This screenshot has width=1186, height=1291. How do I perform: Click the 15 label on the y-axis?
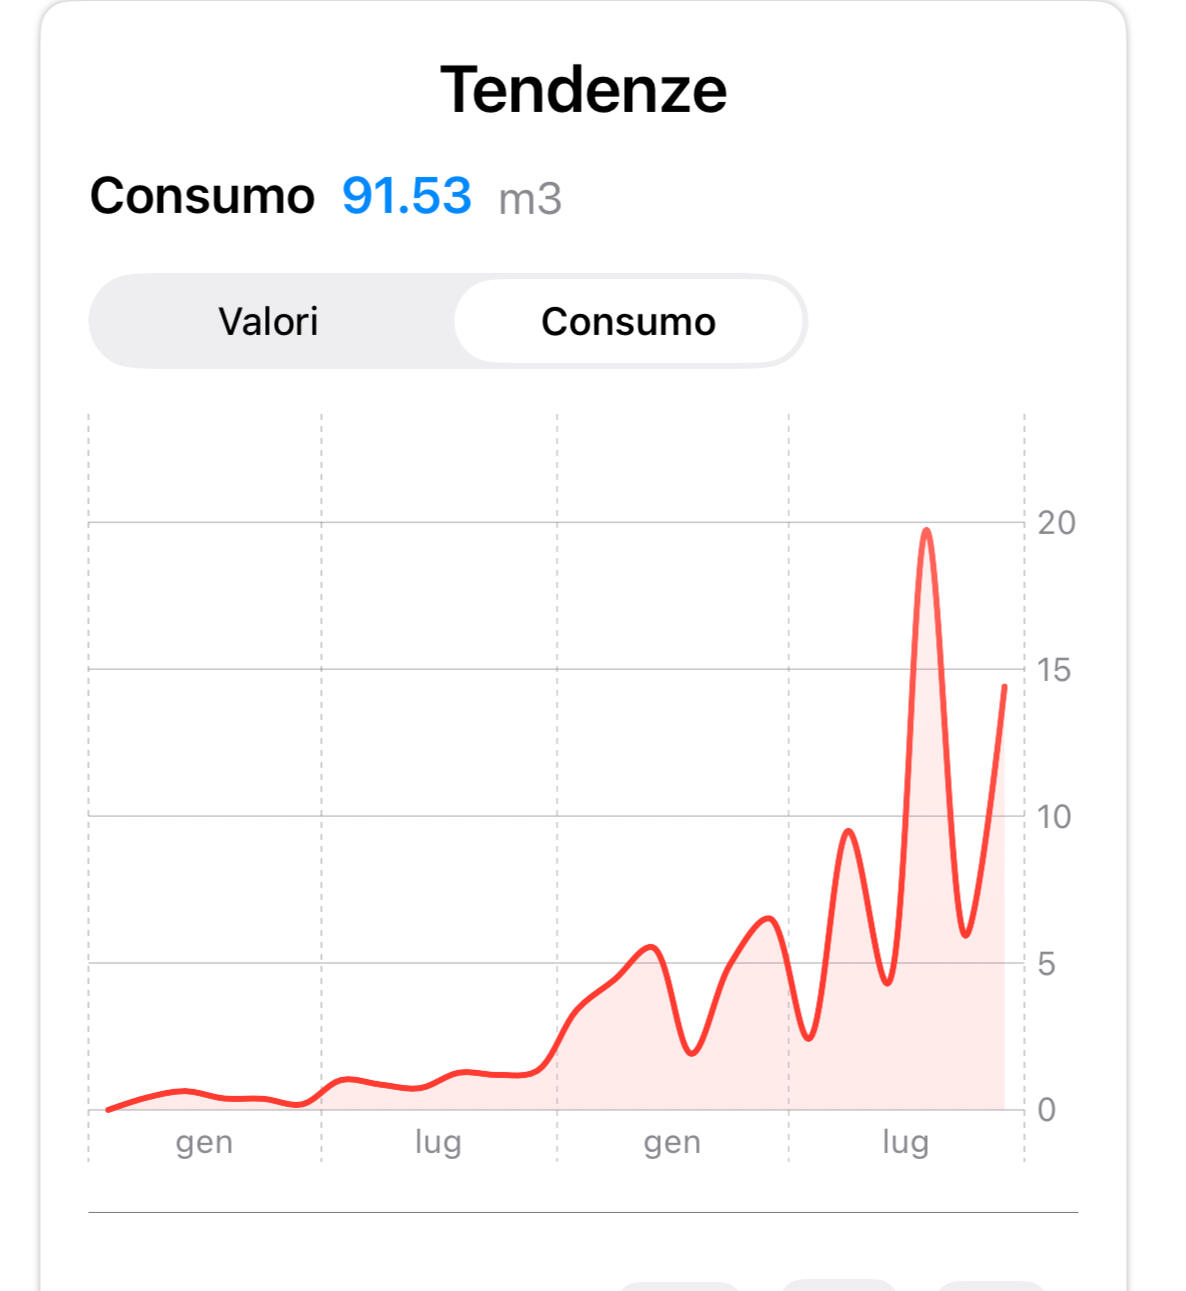click(x=1054, y=670)
